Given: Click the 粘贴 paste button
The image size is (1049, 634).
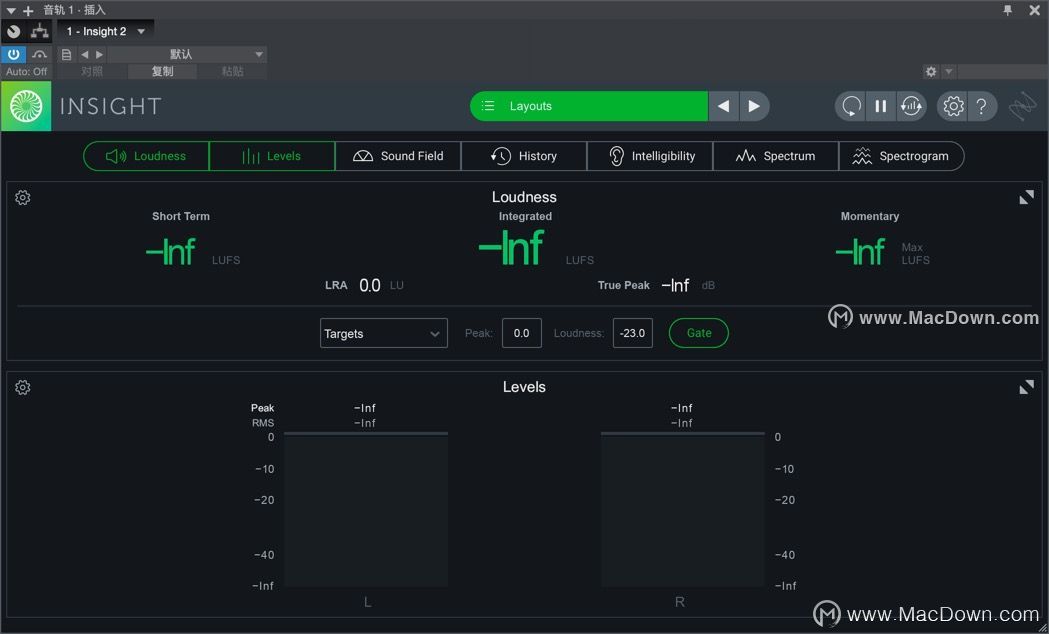Looking at the screenshot, I should coord(232,72).
